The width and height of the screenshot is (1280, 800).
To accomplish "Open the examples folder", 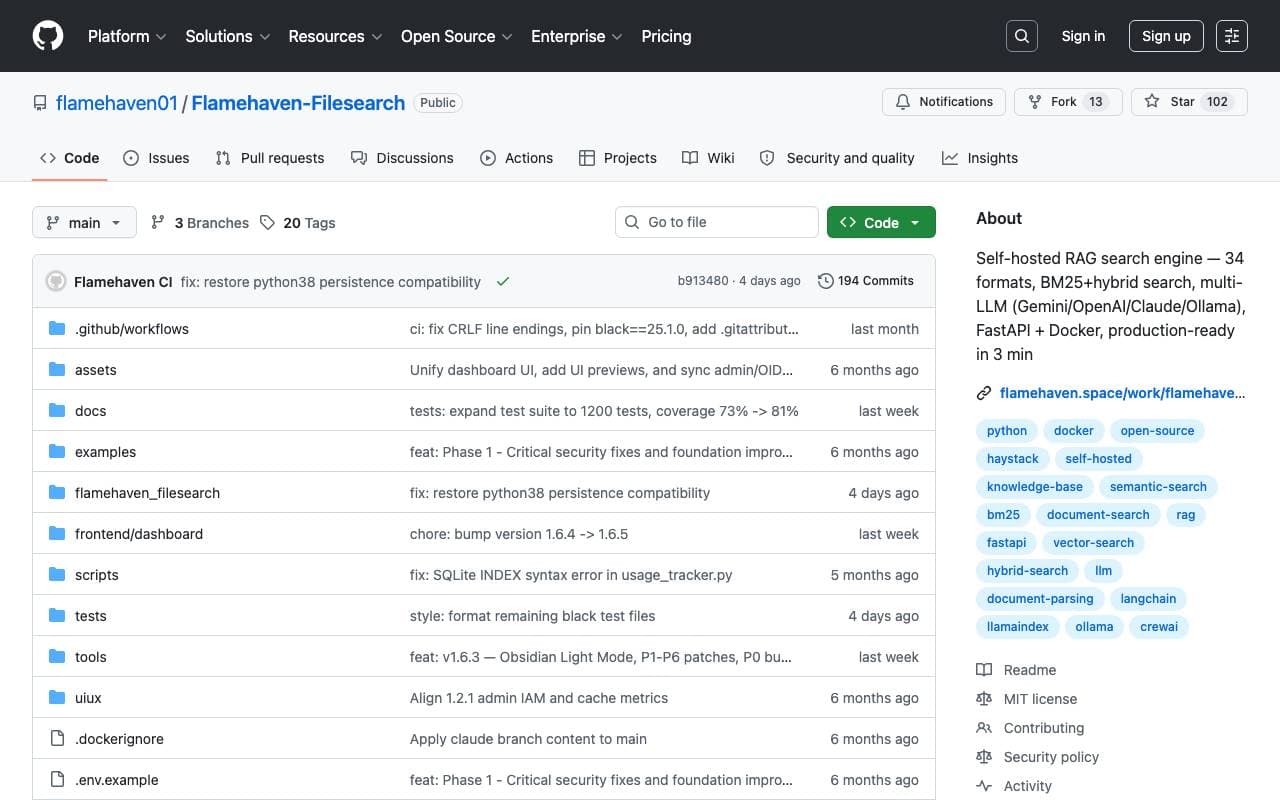I will click(x=105, y=452).
